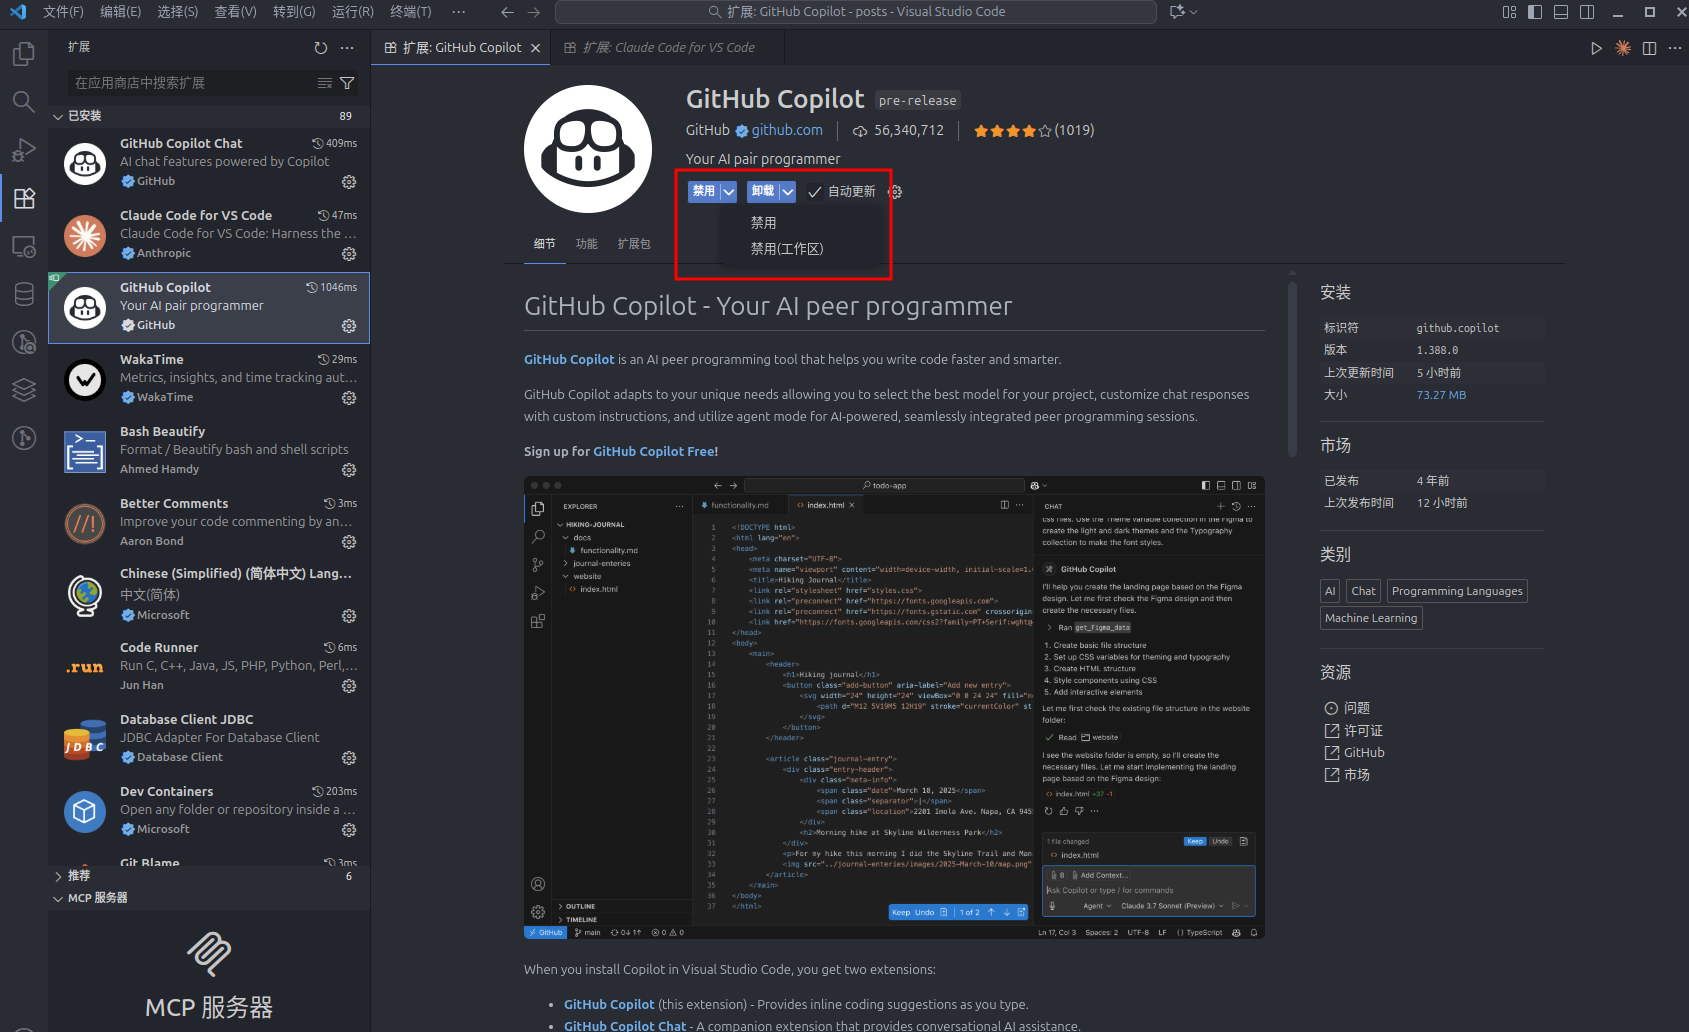The width and height of the screenshot is (1689, 1032).
Task: Refresh the extensions list
Action: [320, 48]
